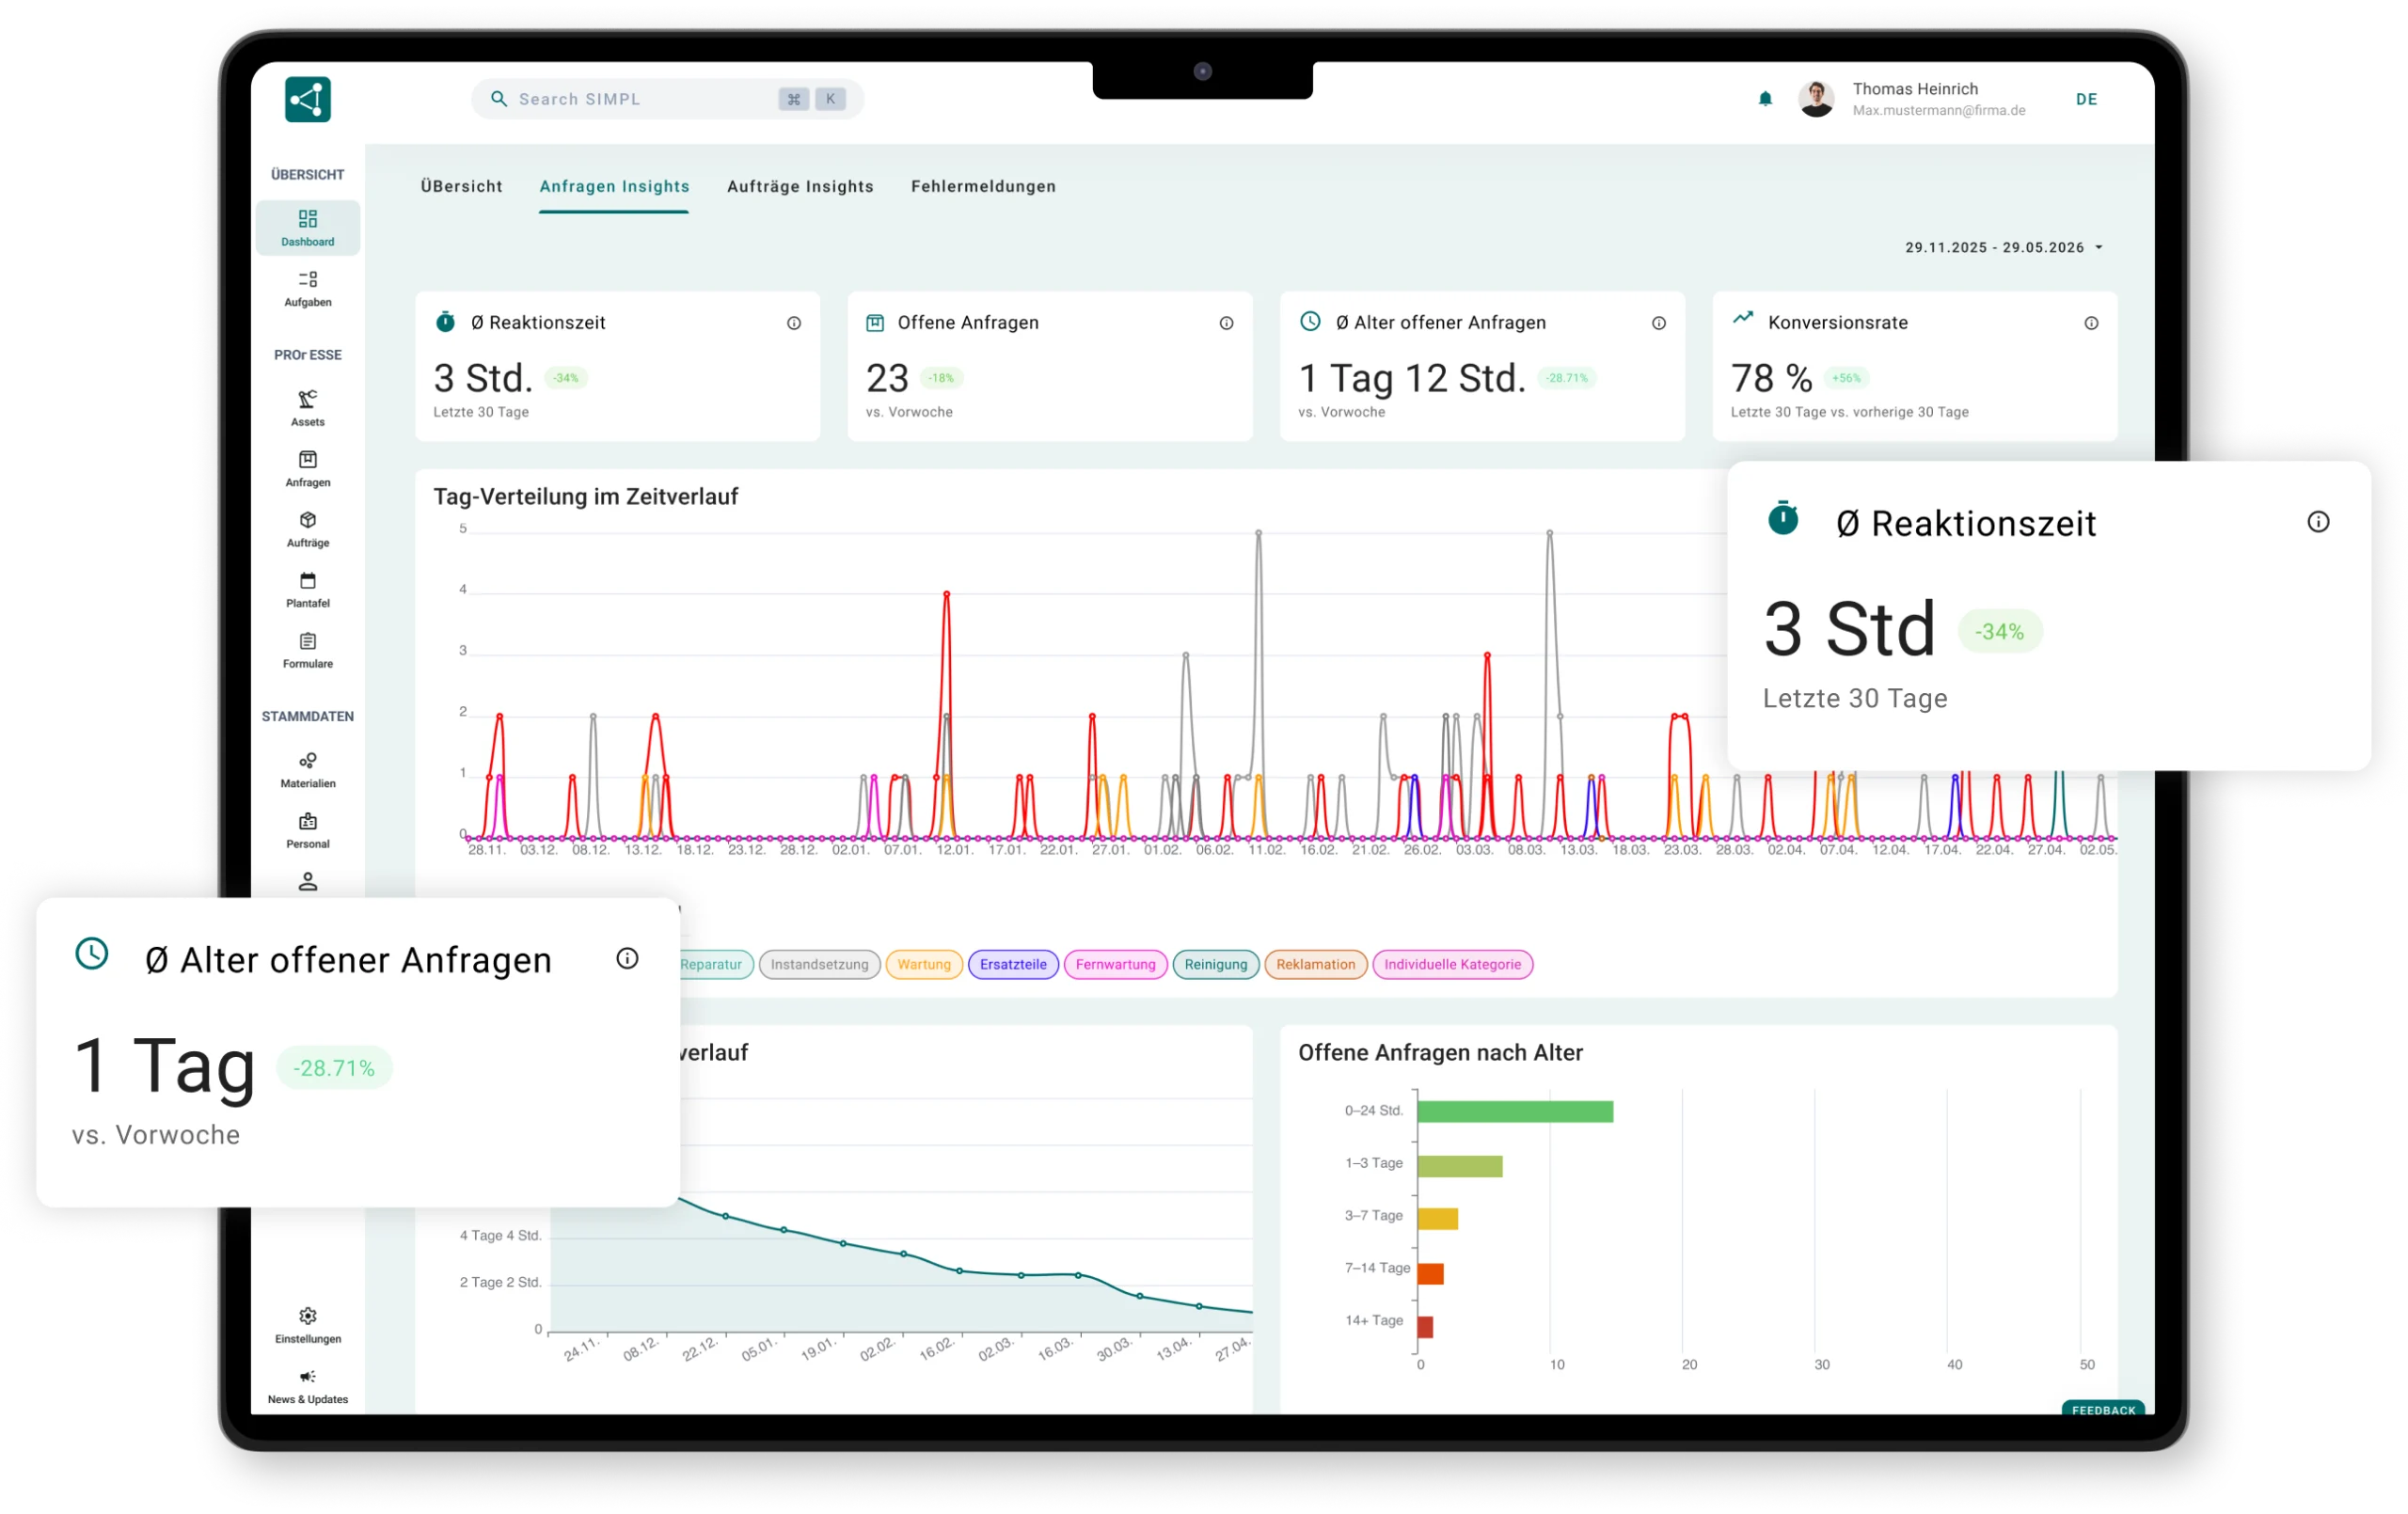This screenshot has height=1514, width=2408.
Task: Click the FEEDBACK button
Action: [x=2103, y=1409]
